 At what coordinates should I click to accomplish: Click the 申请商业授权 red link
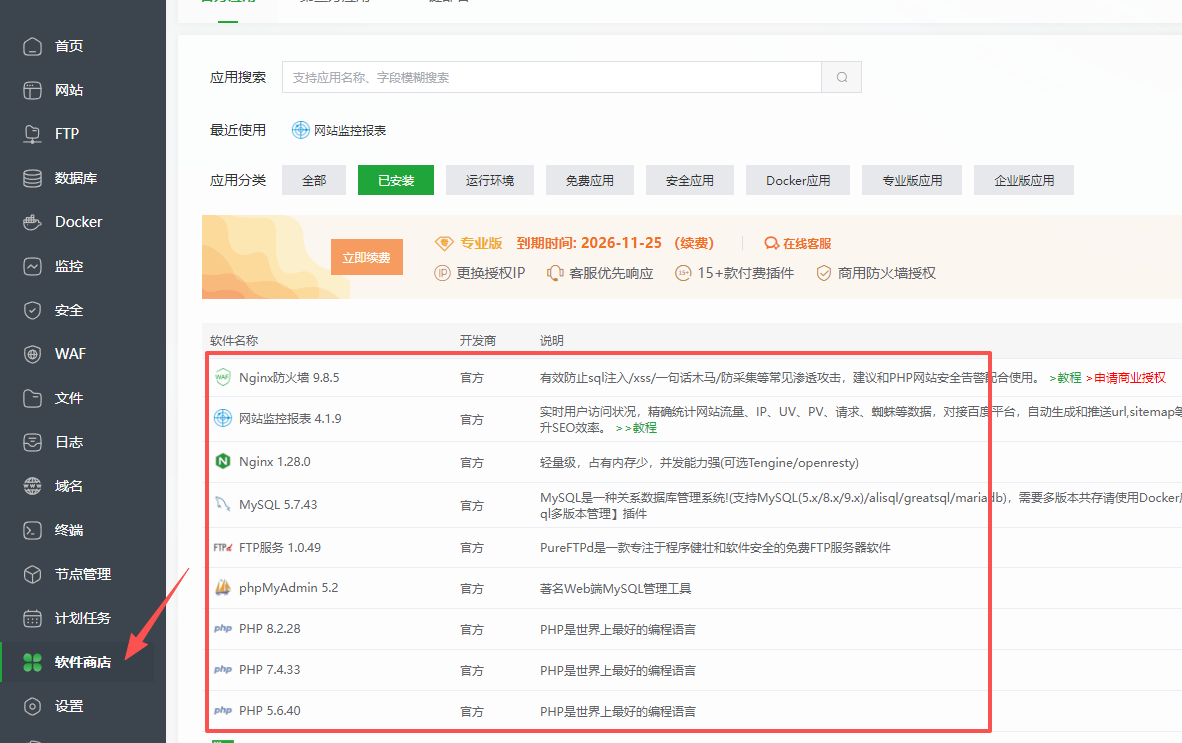click(1129, 378)
